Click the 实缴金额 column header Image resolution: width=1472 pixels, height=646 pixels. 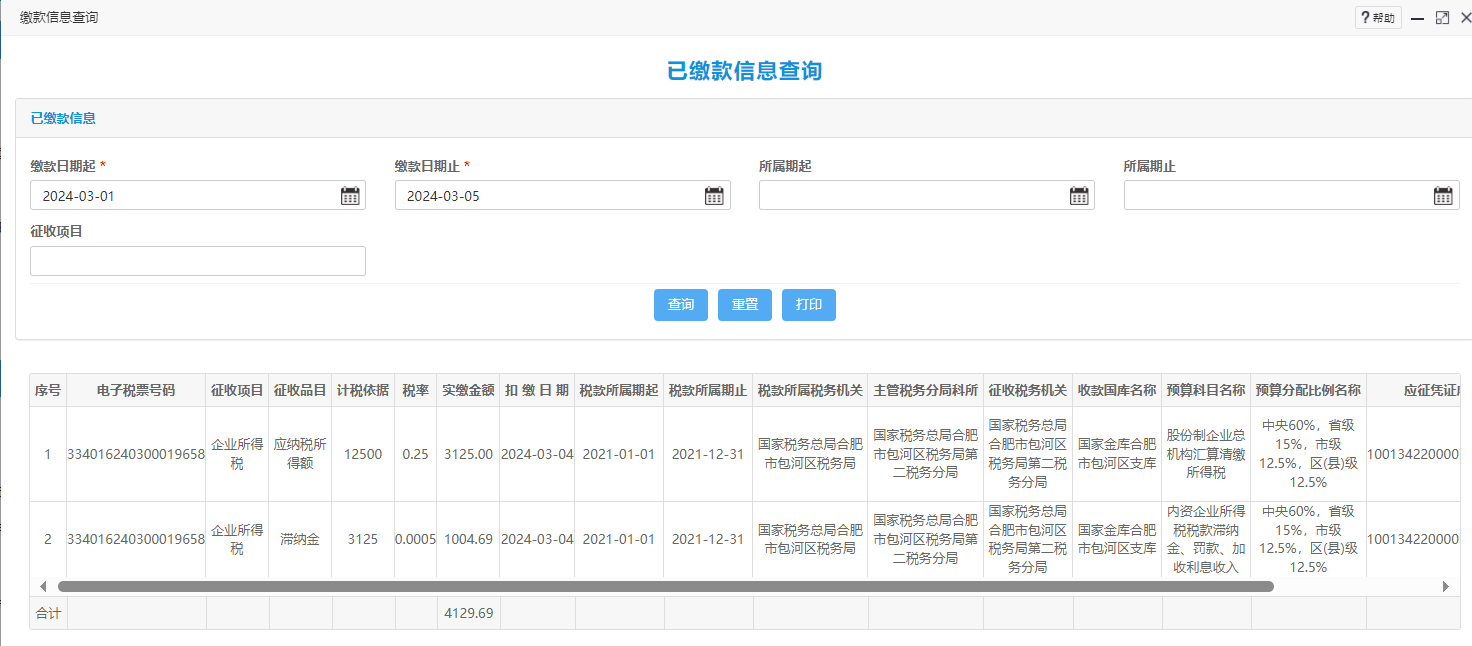pos(468,391)
